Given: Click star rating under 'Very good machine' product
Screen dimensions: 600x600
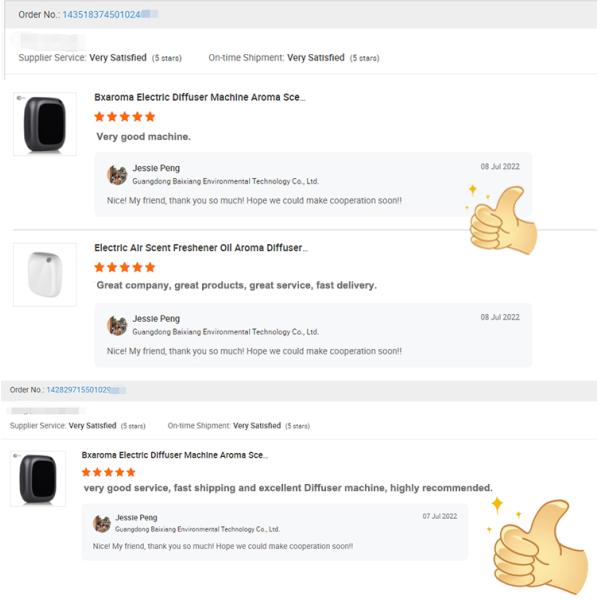Looking at the screenshot, I should tap(124, 117).
